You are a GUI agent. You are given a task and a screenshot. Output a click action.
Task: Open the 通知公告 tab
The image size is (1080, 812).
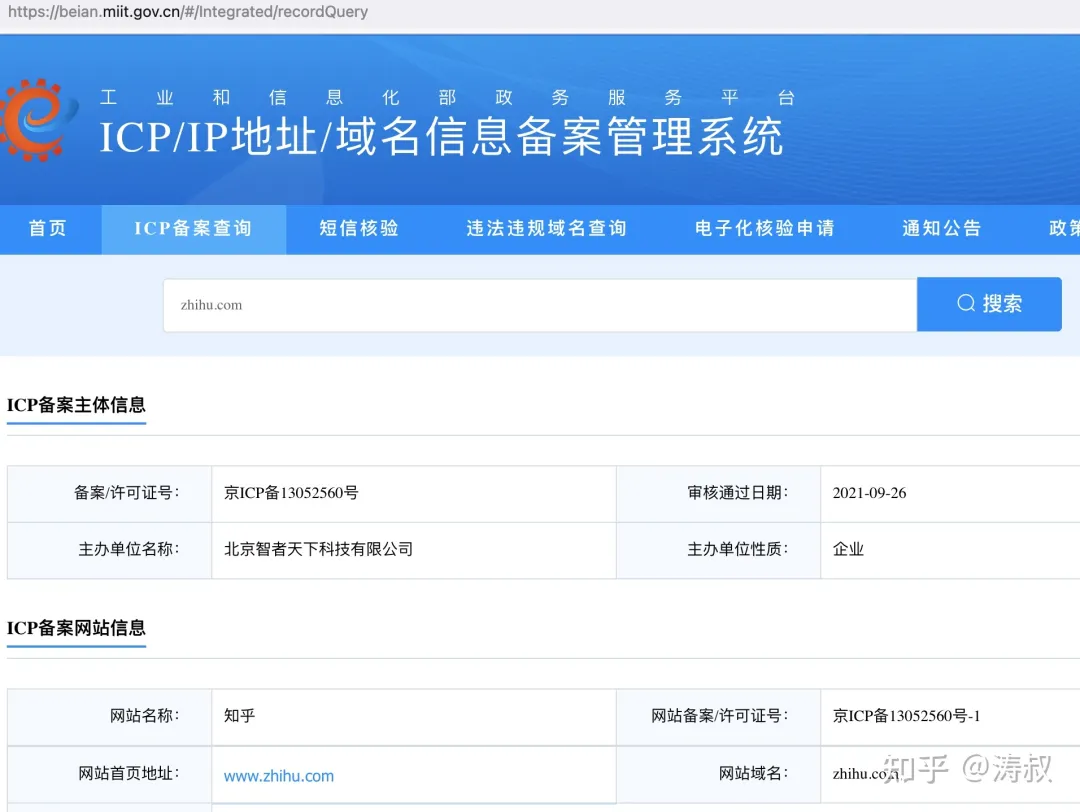(x=942, y=229)
